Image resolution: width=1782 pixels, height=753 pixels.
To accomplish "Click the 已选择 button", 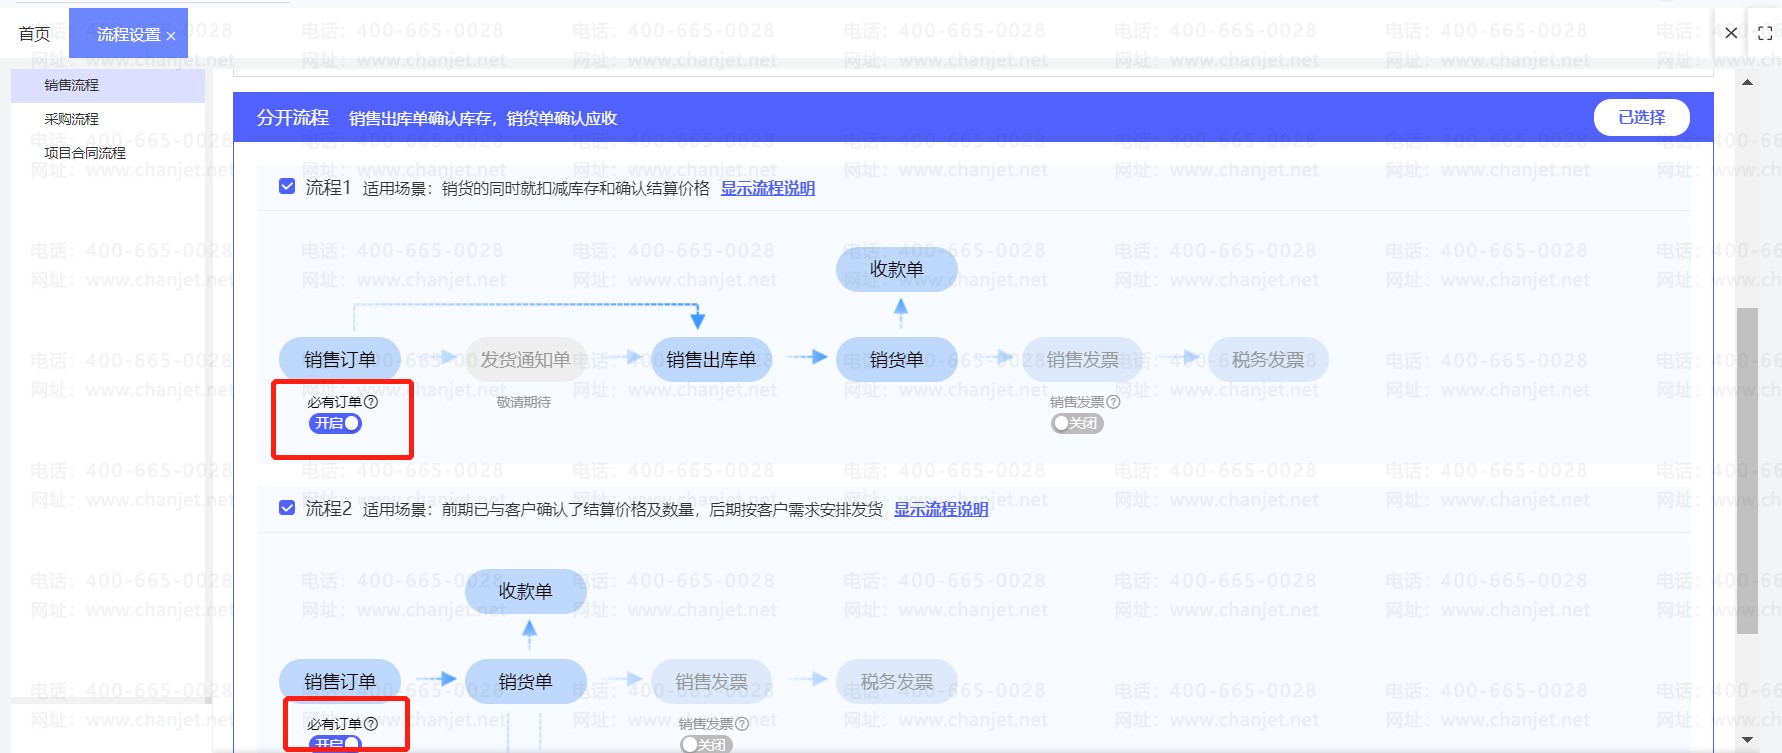I will (x=1641, y=117).
